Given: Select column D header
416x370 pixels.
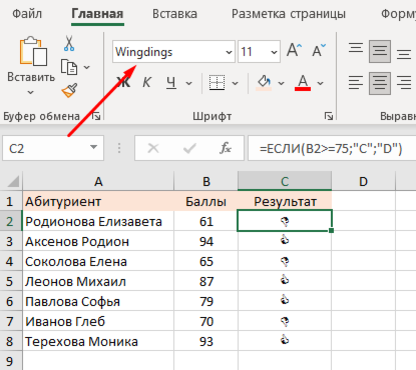Looking at the screenshot, I should coord(363,181).
